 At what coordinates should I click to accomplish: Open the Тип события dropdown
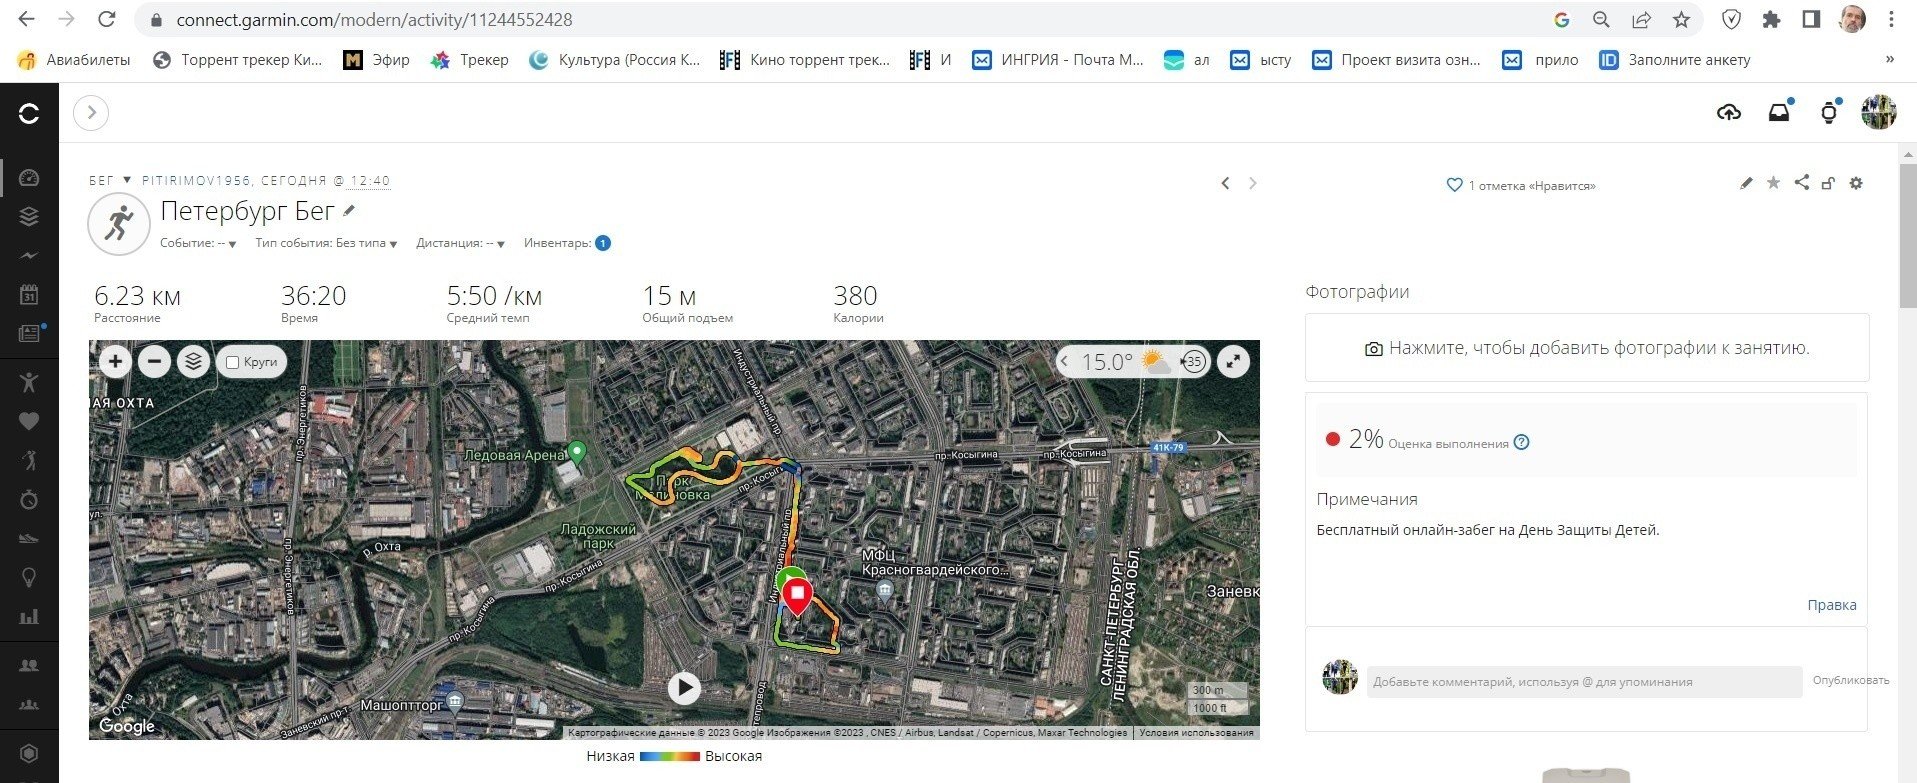[x=326, y=243]
